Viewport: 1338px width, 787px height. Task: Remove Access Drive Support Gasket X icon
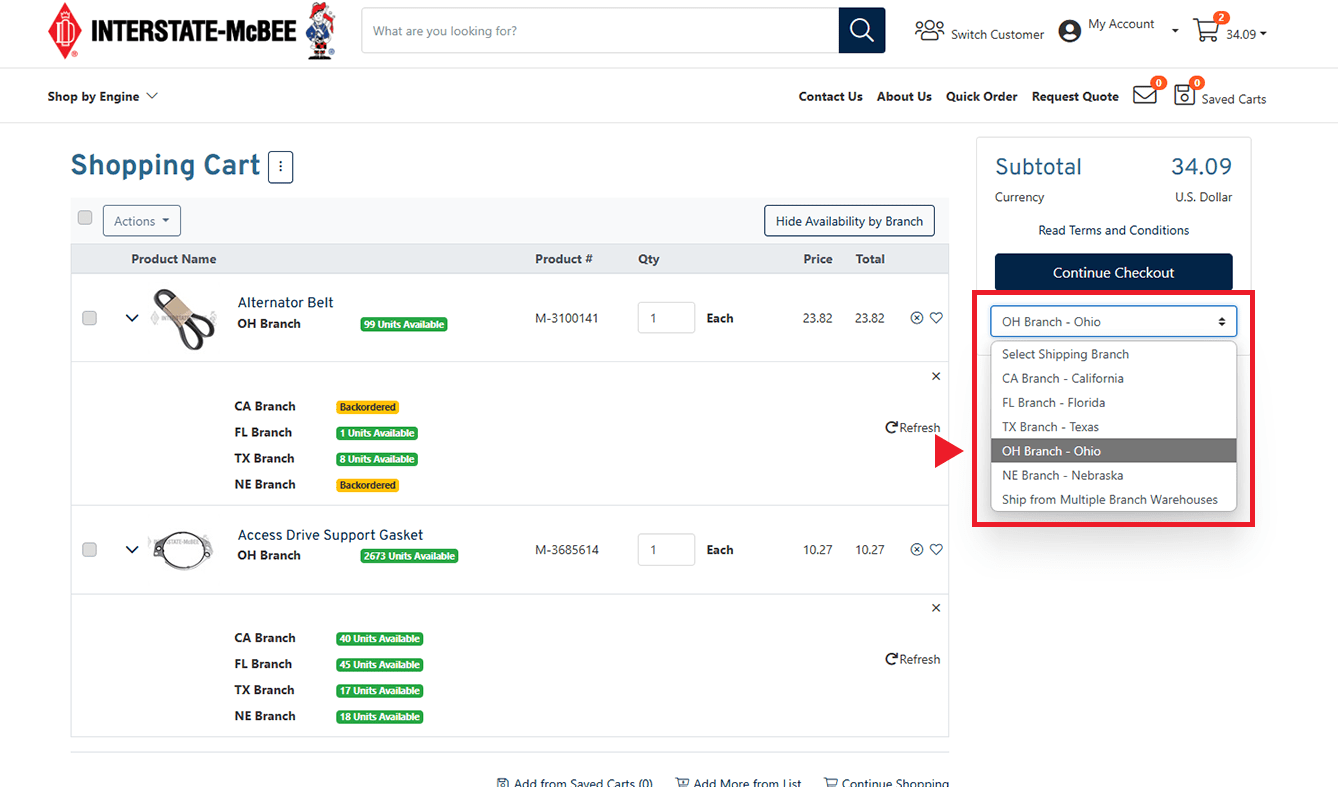click(x=917, y=549)
